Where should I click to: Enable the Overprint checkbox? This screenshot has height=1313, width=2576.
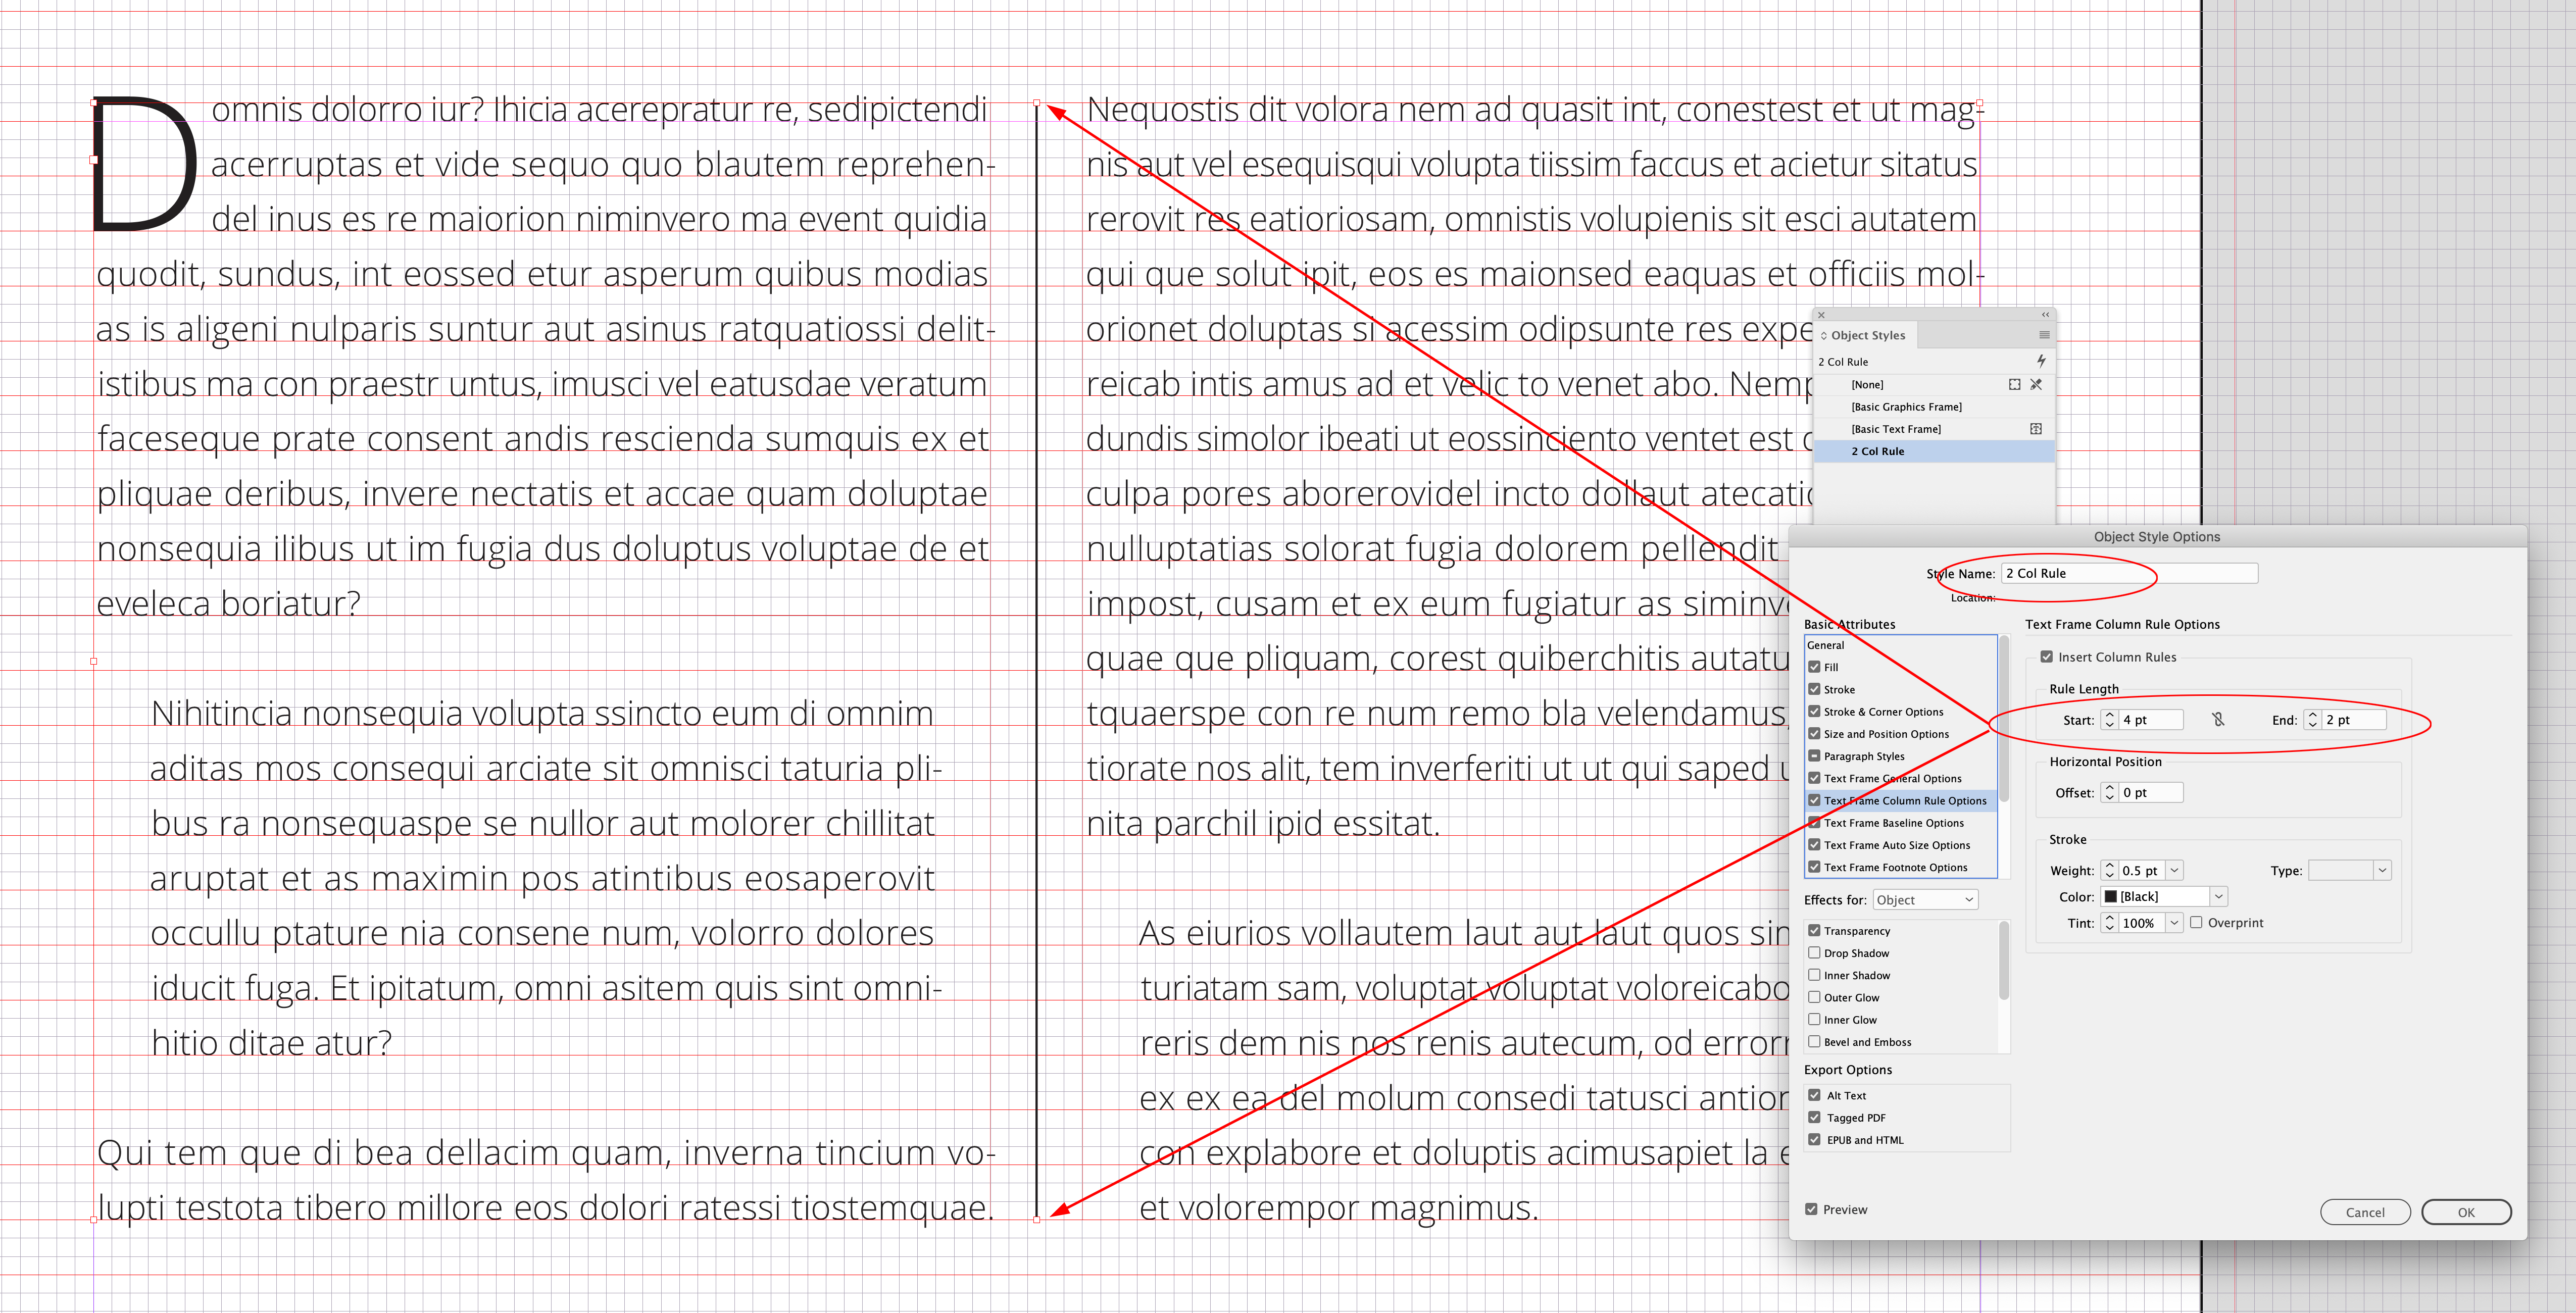pyautogui.click(x=2196, y=922)
